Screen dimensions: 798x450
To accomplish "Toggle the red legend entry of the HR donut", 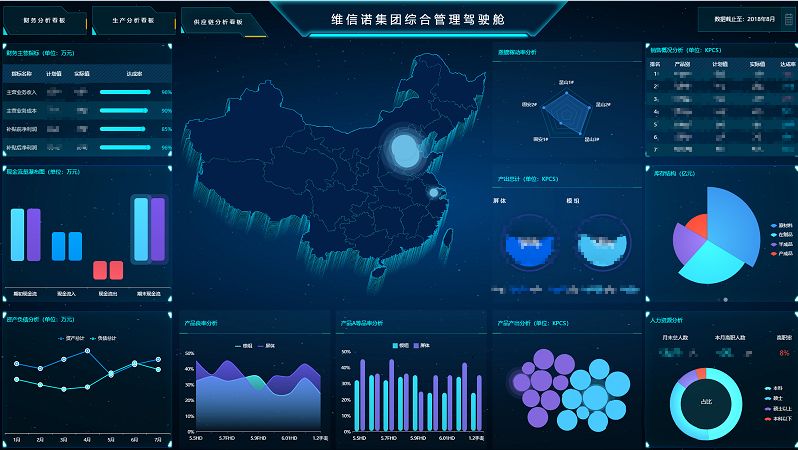I will [x=778, y=418].
